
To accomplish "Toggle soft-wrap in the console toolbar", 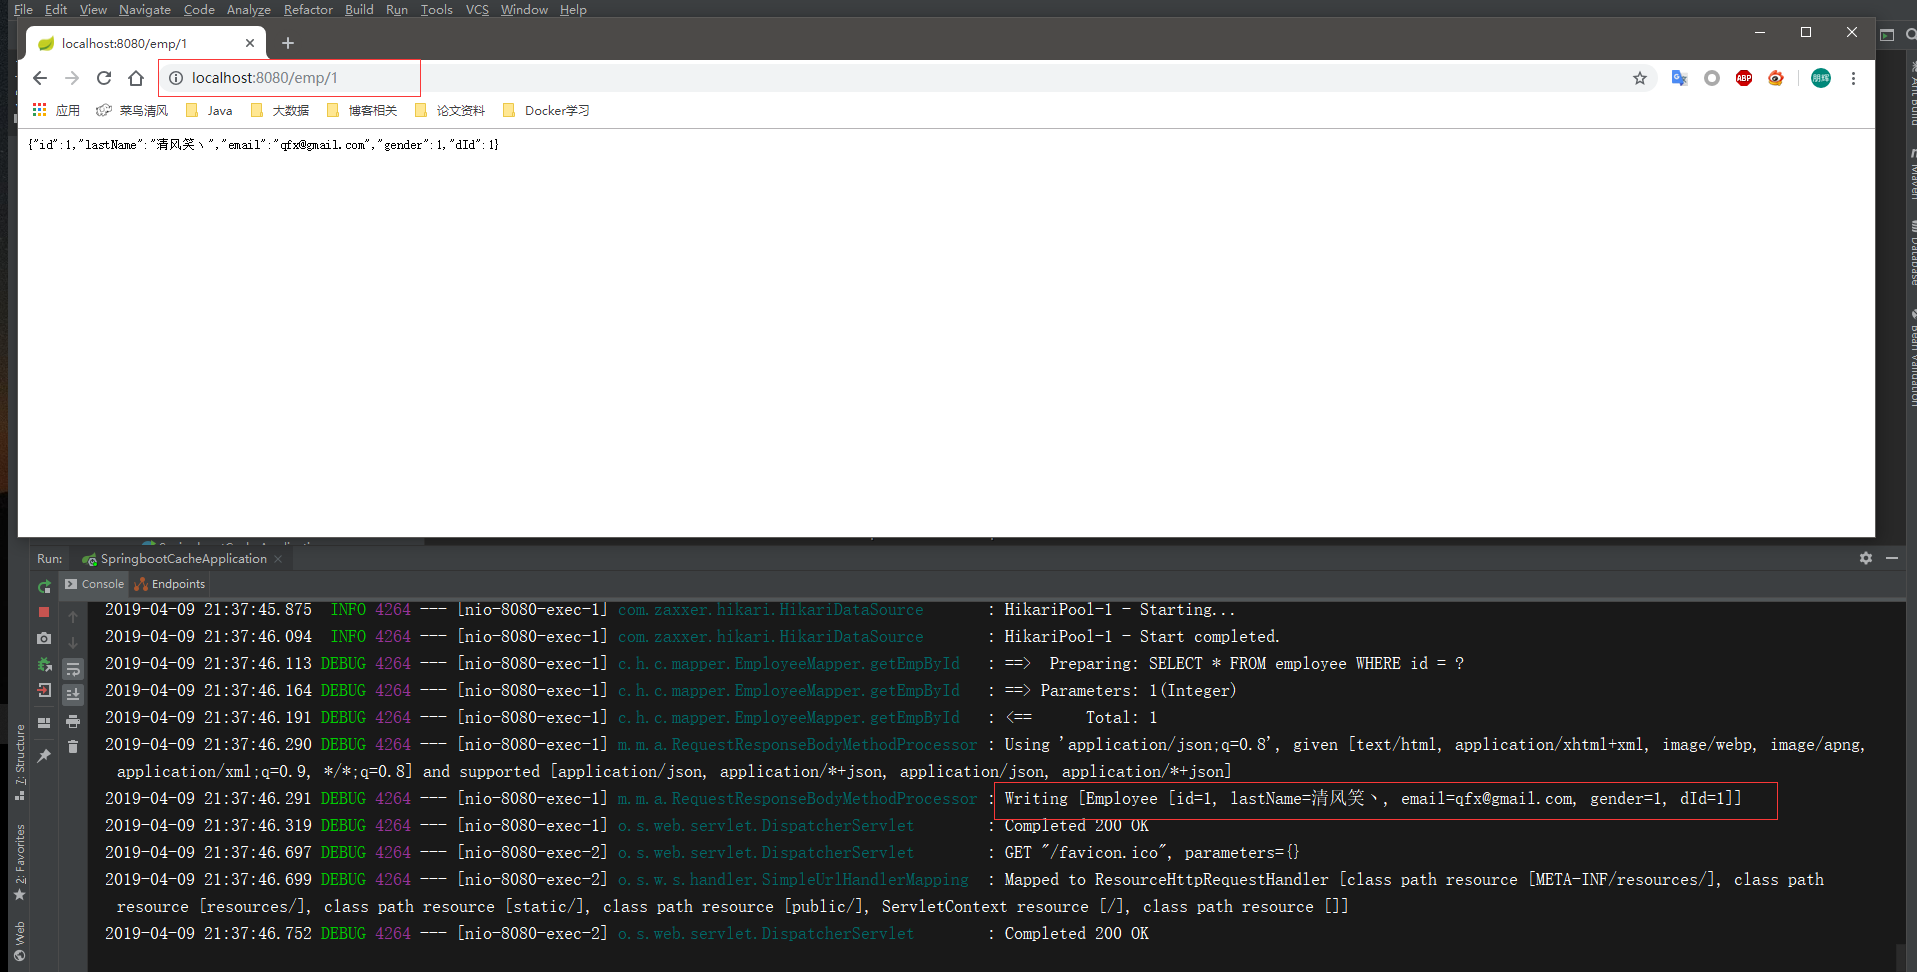I will (73, 669).
